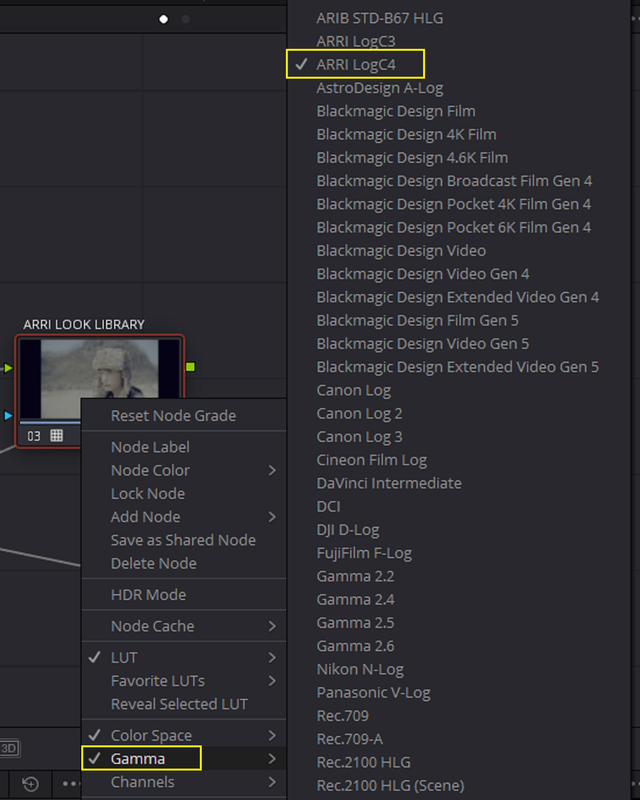Select first page indicator dot
This screenshot has height=800, width=640.
coord(164,19)
